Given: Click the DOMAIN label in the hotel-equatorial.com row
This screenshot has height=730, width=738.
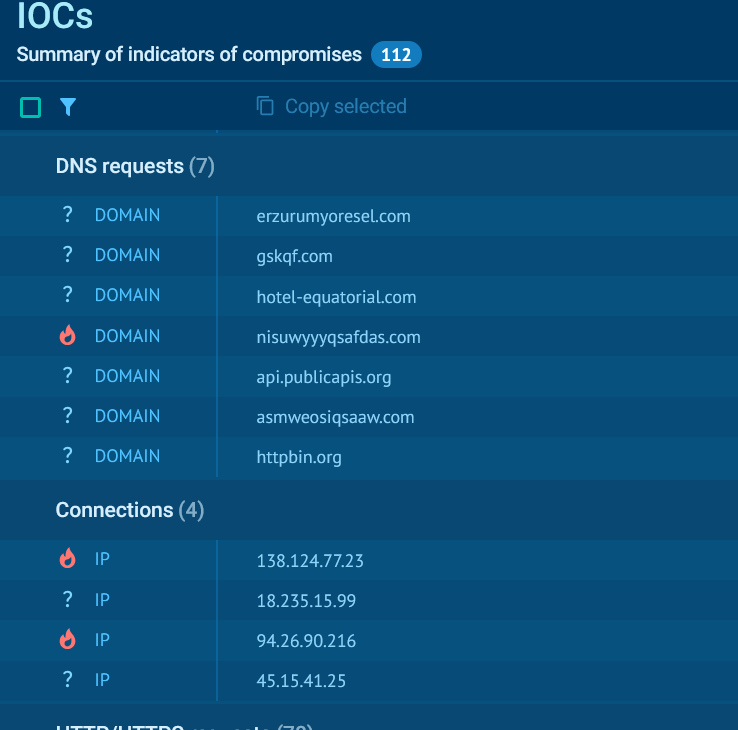Looking at the screenshot, I should tap(128, 295).
